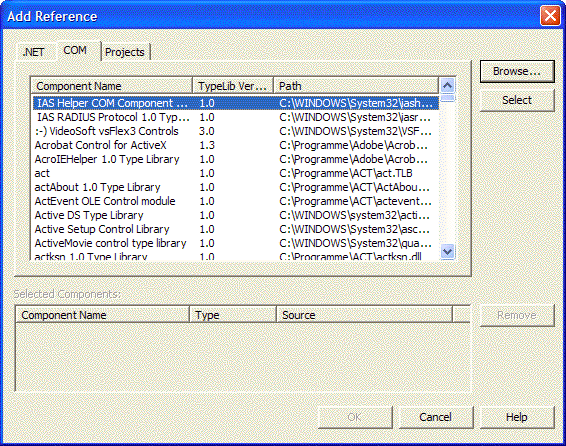Click Type header in Selected Components
566x446 pixels.
tap(233, 315)
